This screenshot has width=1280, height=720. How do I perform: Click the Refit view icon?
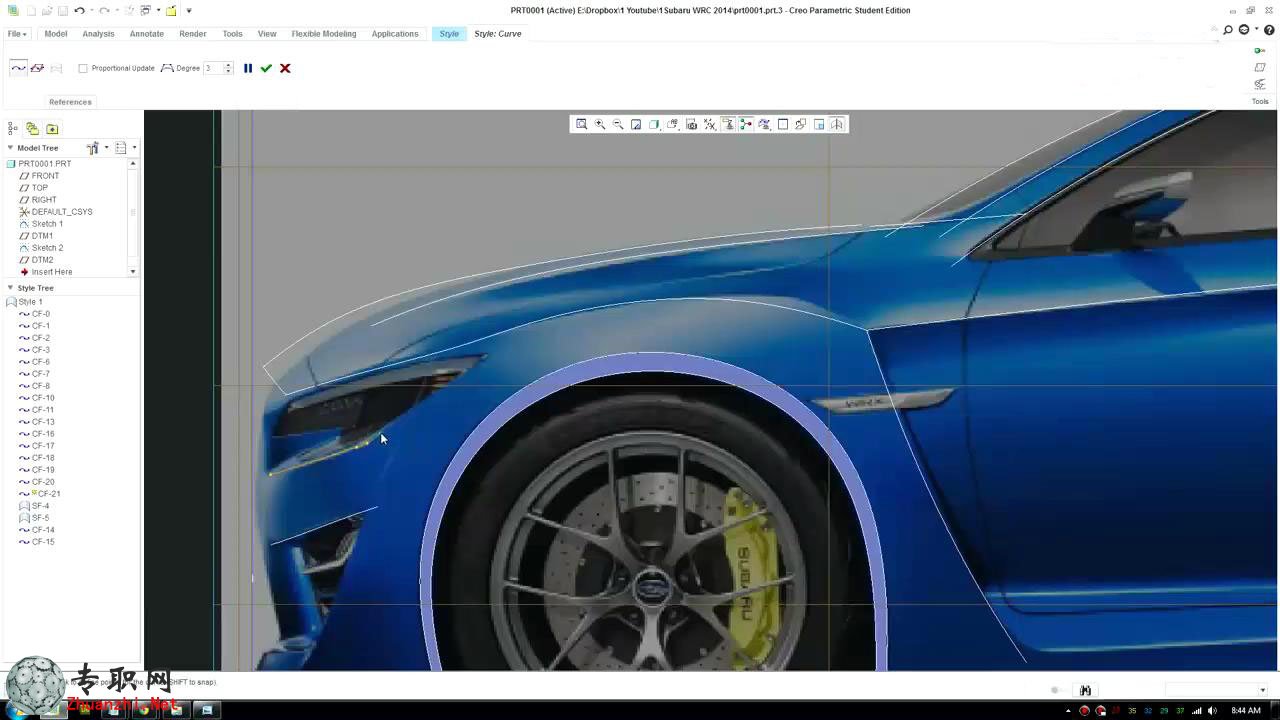581,124
